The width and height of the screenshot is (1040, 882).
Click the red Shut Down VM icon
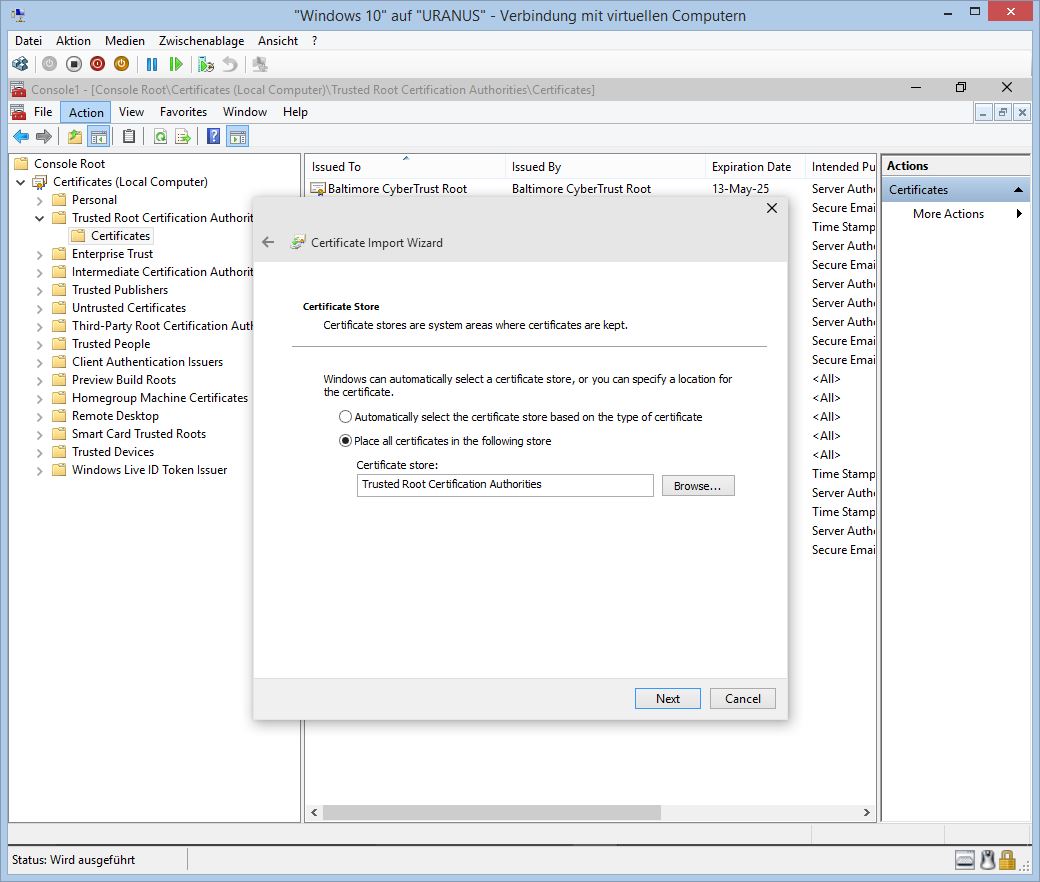click(97, 64)
